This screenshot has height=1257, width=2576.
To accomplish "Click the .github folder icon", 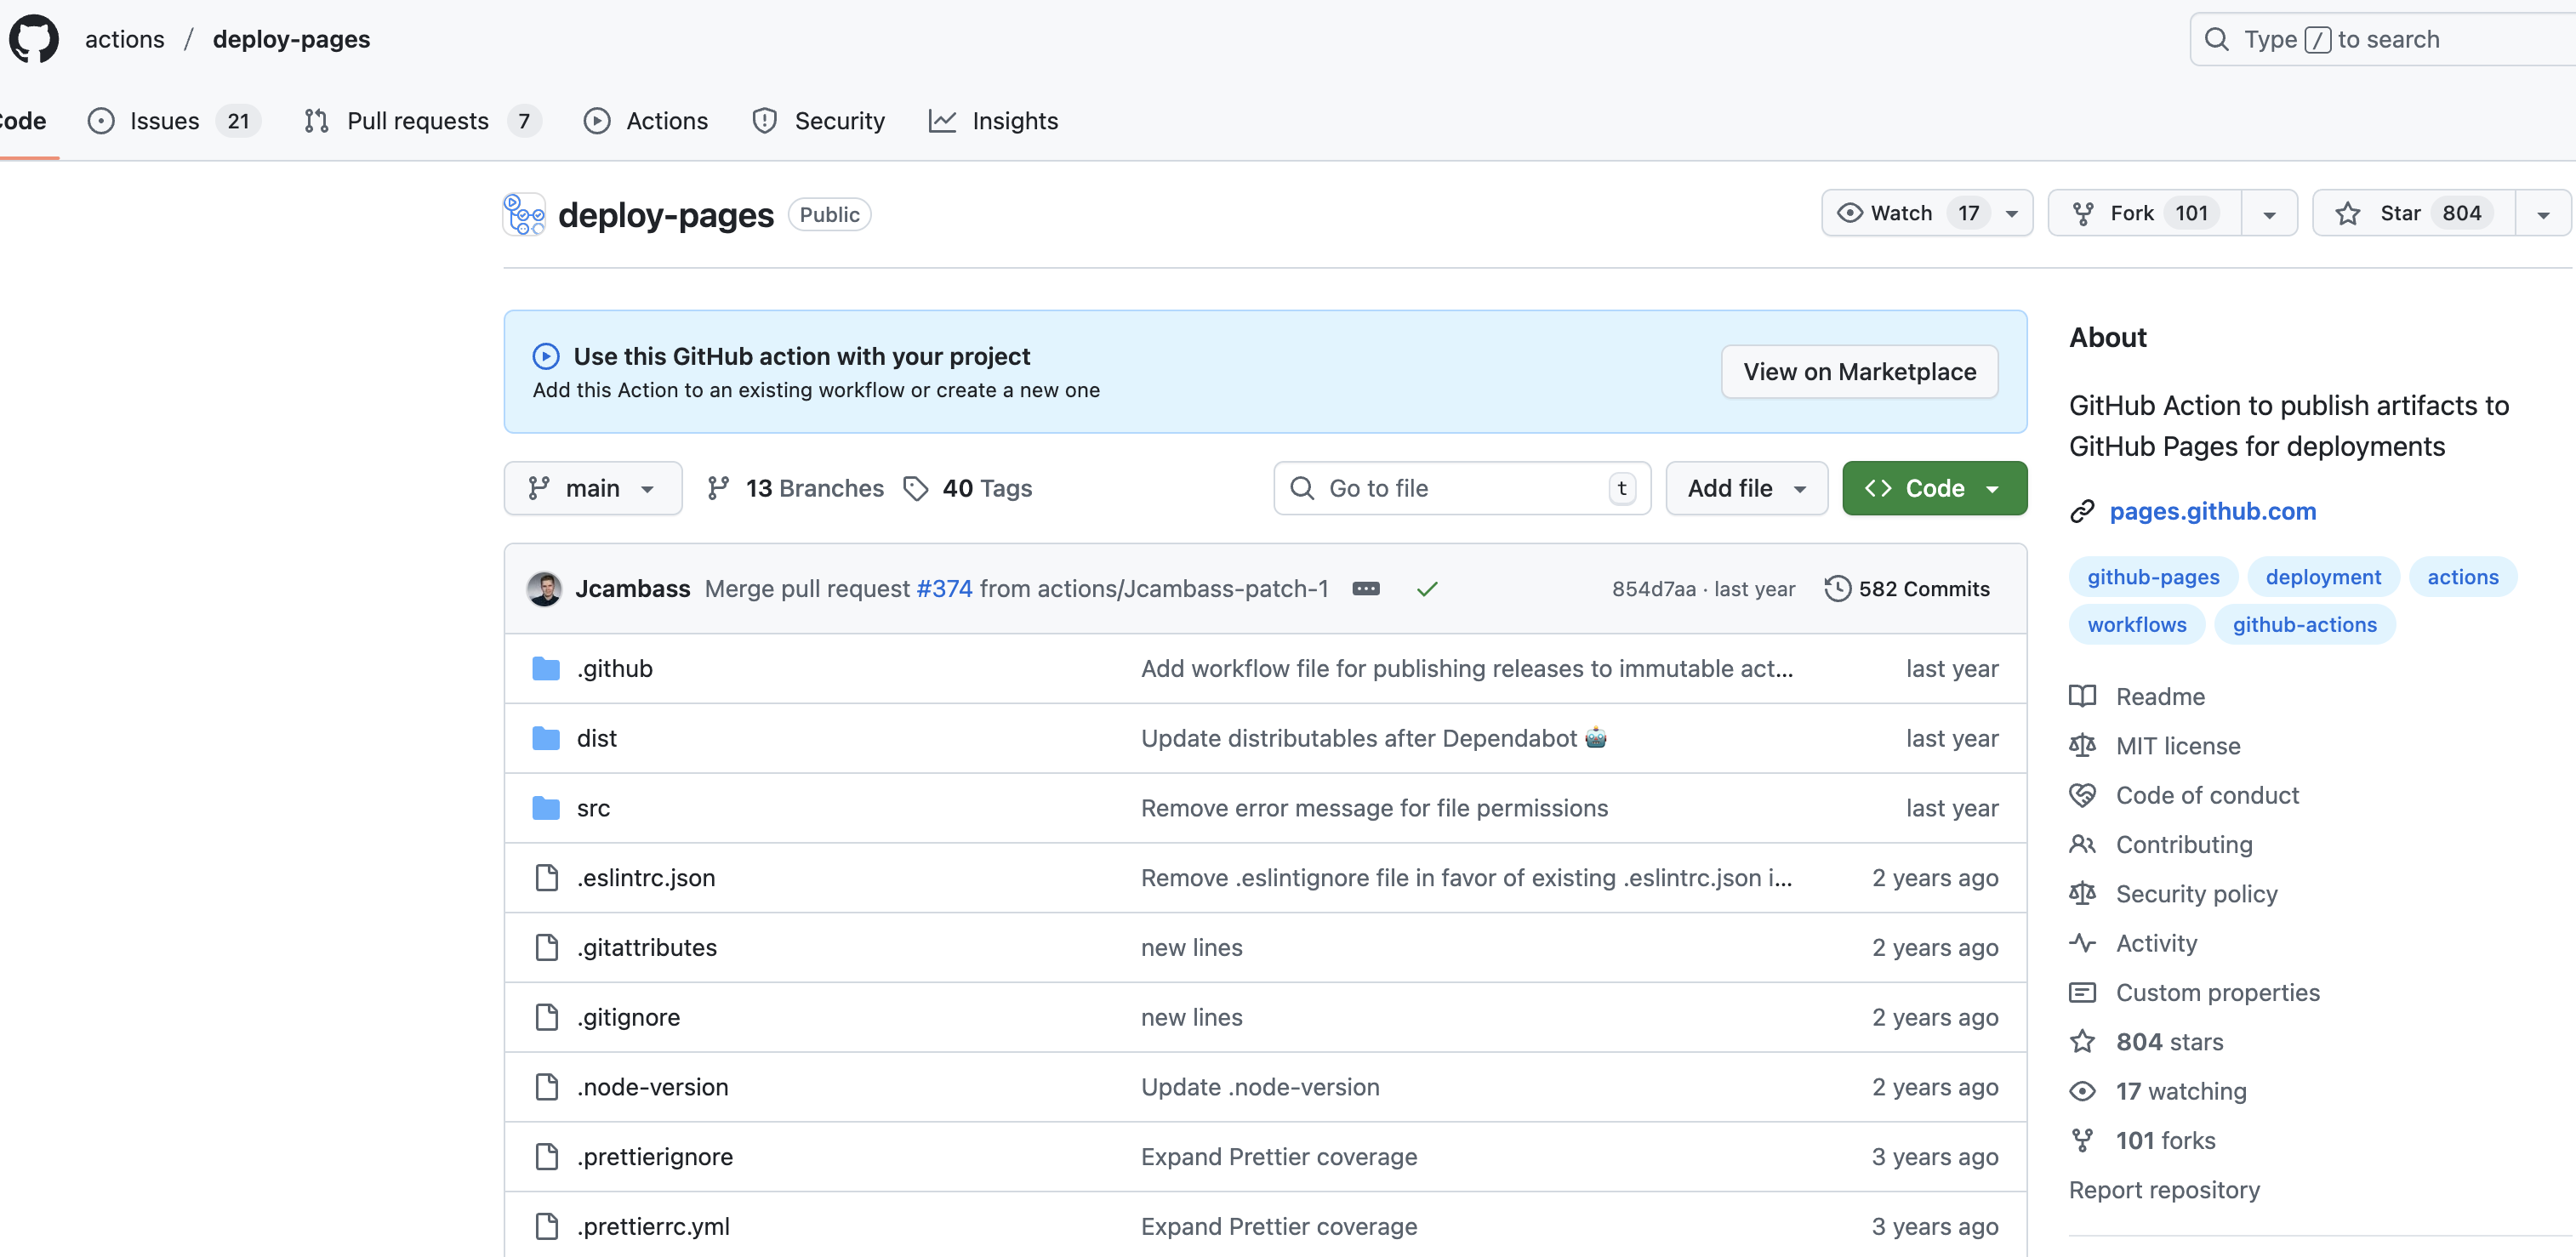I will pos(546,668).
